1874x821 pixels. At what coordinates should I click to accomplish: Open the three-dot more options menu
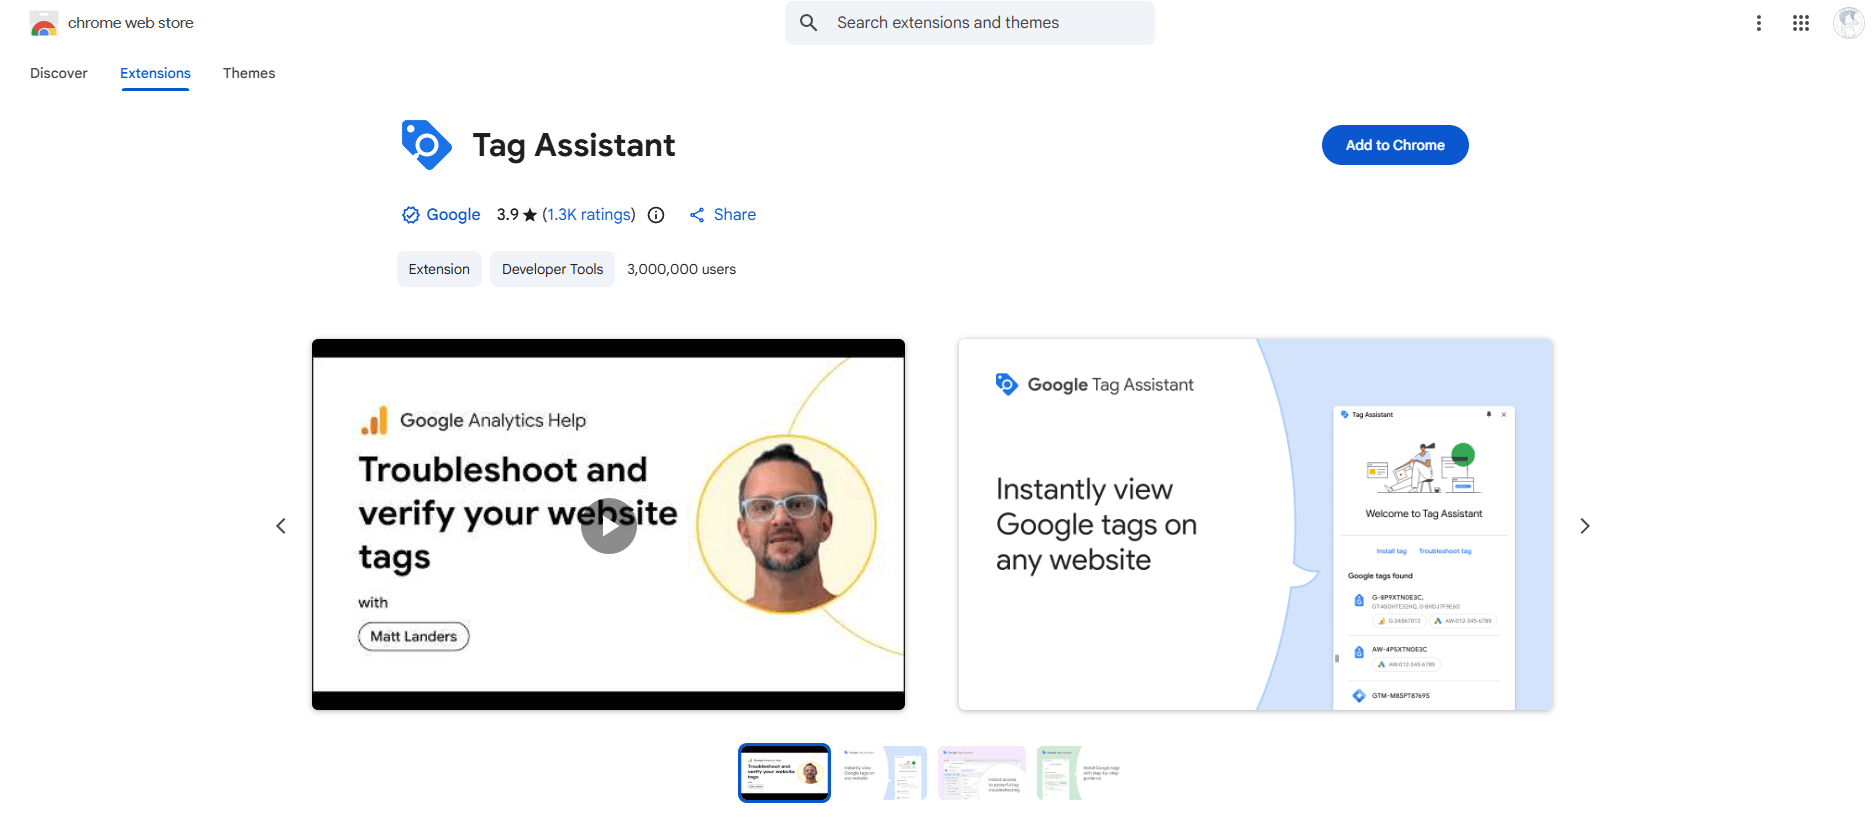coord(1759,23)
